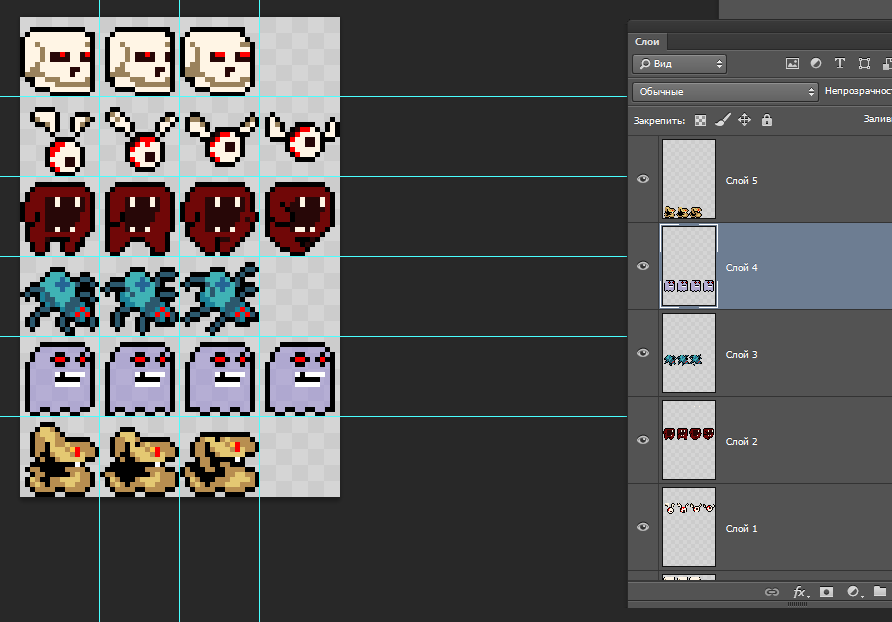Screen dimensions: 892x622
Task: Select Слой 1 thumbnail
Action: 689,527
